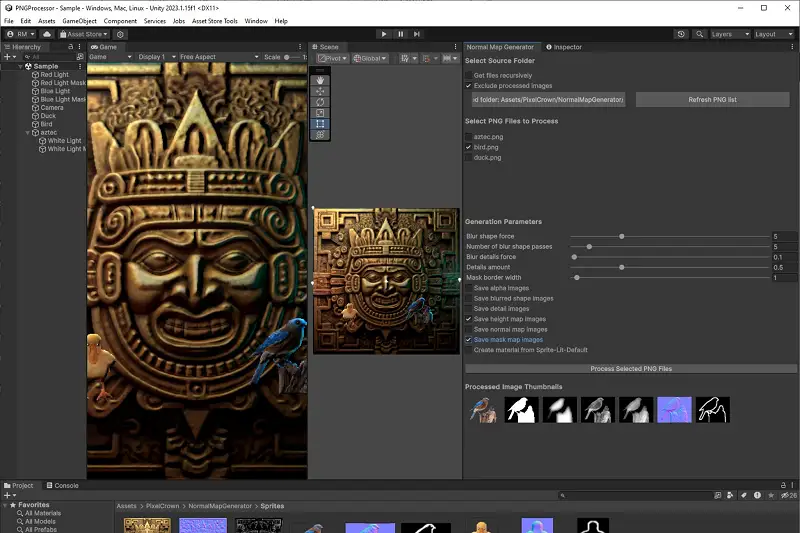Select the Rotate tool in Scene
Viewport: 800px width, 533px height.
click(320, 102)
